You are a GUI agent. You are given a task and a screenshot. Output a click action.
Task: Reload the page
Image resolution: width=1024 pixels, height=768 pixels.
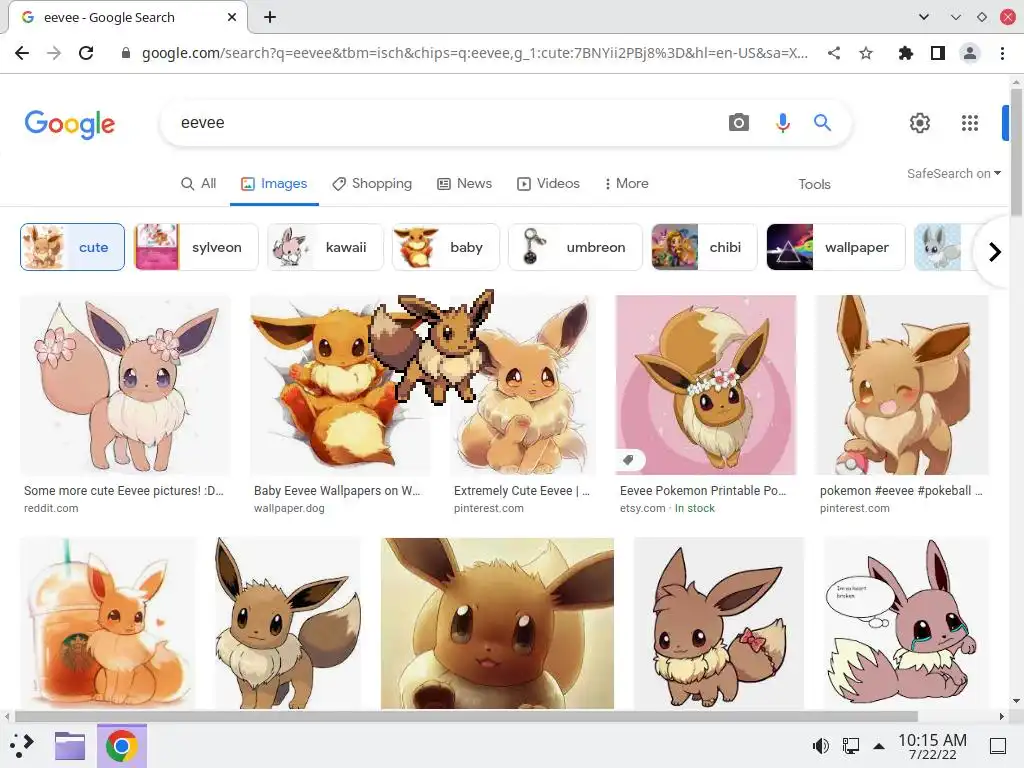86,53
